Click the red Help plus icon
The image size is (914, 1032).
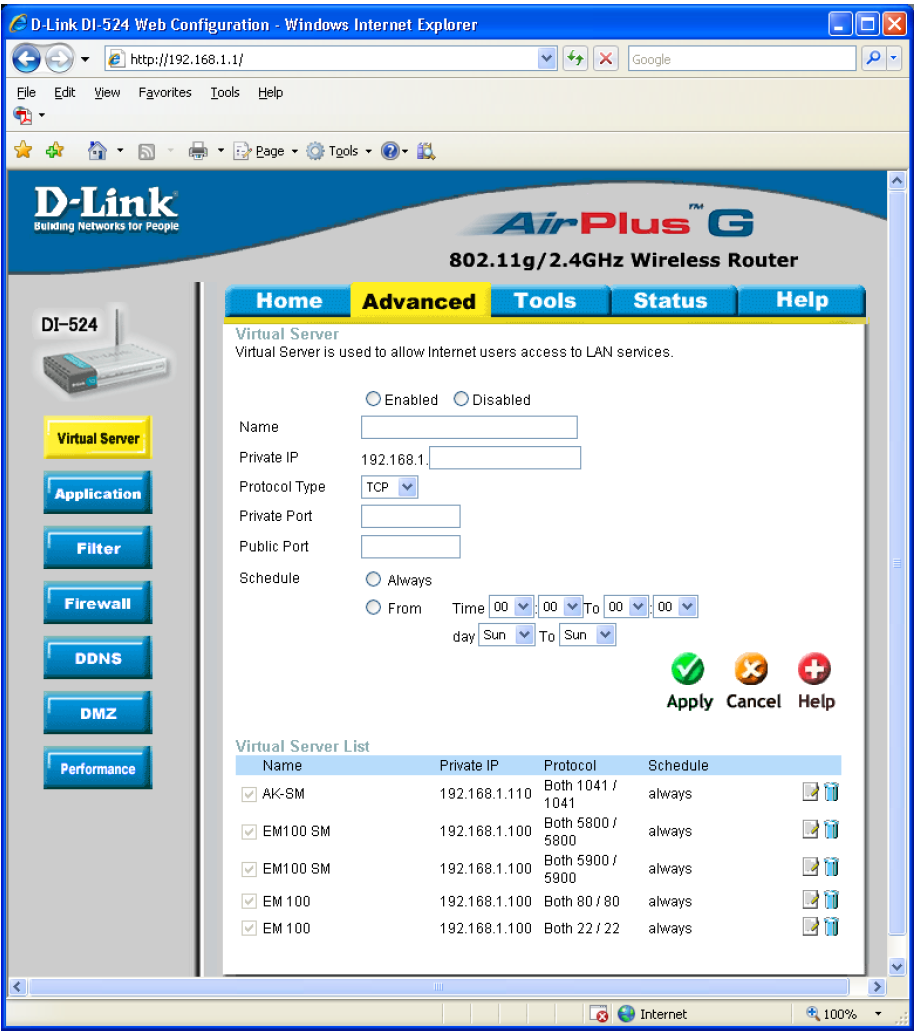point(815,669)
